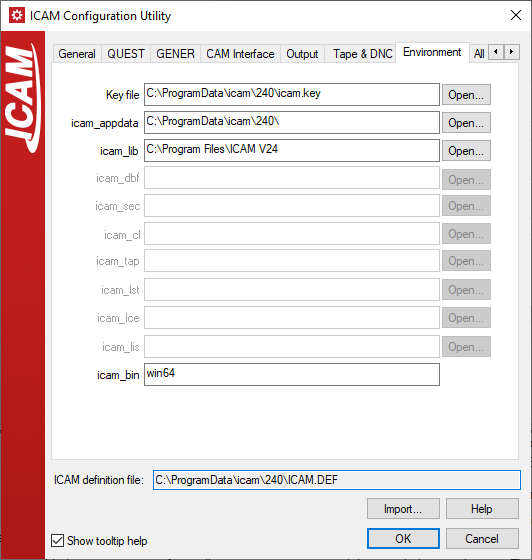Toggle the Show tooltip help checkbox
This screenshot has width=532, height=560.
57,540
